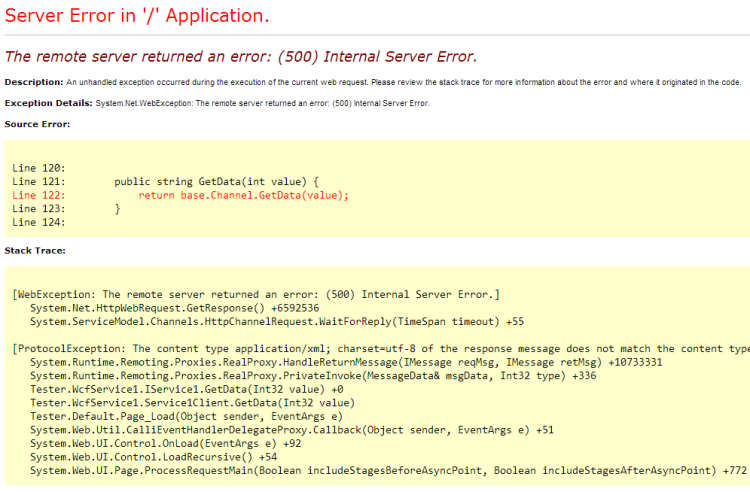Click the [WebException: ...] line in stack trace
This screenshot has width=750, height=492.
click(255, 294)
